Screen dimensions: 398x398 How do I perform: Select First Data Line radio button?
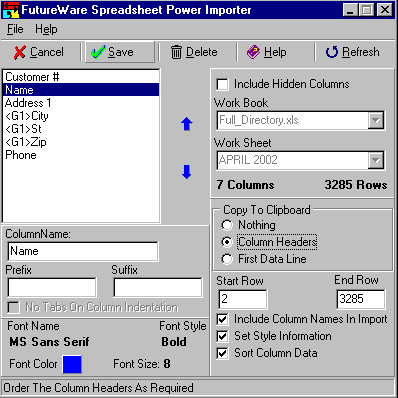tap(227, 259)
